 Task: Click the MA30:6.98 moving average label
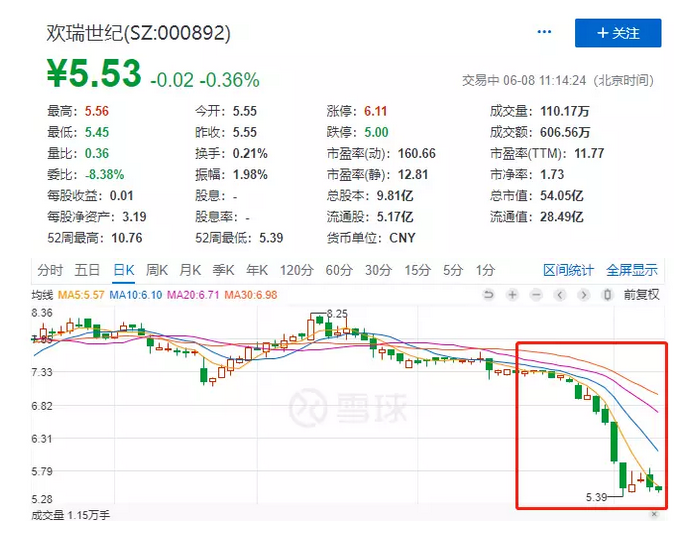pos(251,295)
